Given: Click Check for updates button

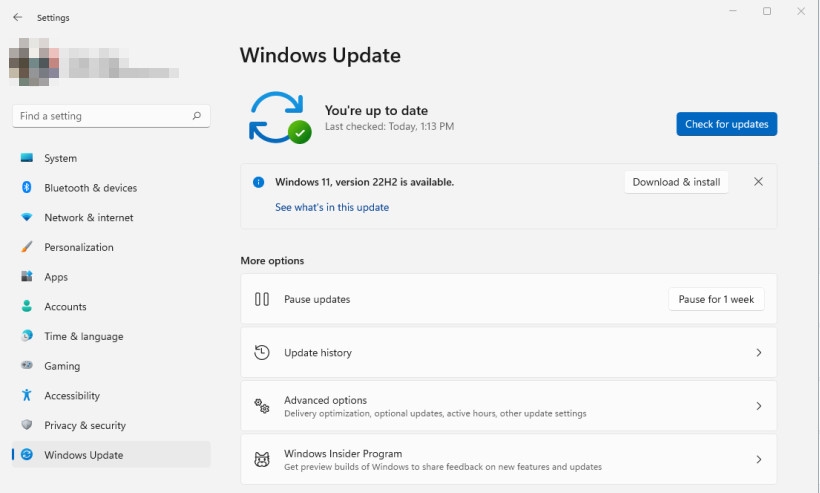Looking at the screenshot, I should [726, 124].
